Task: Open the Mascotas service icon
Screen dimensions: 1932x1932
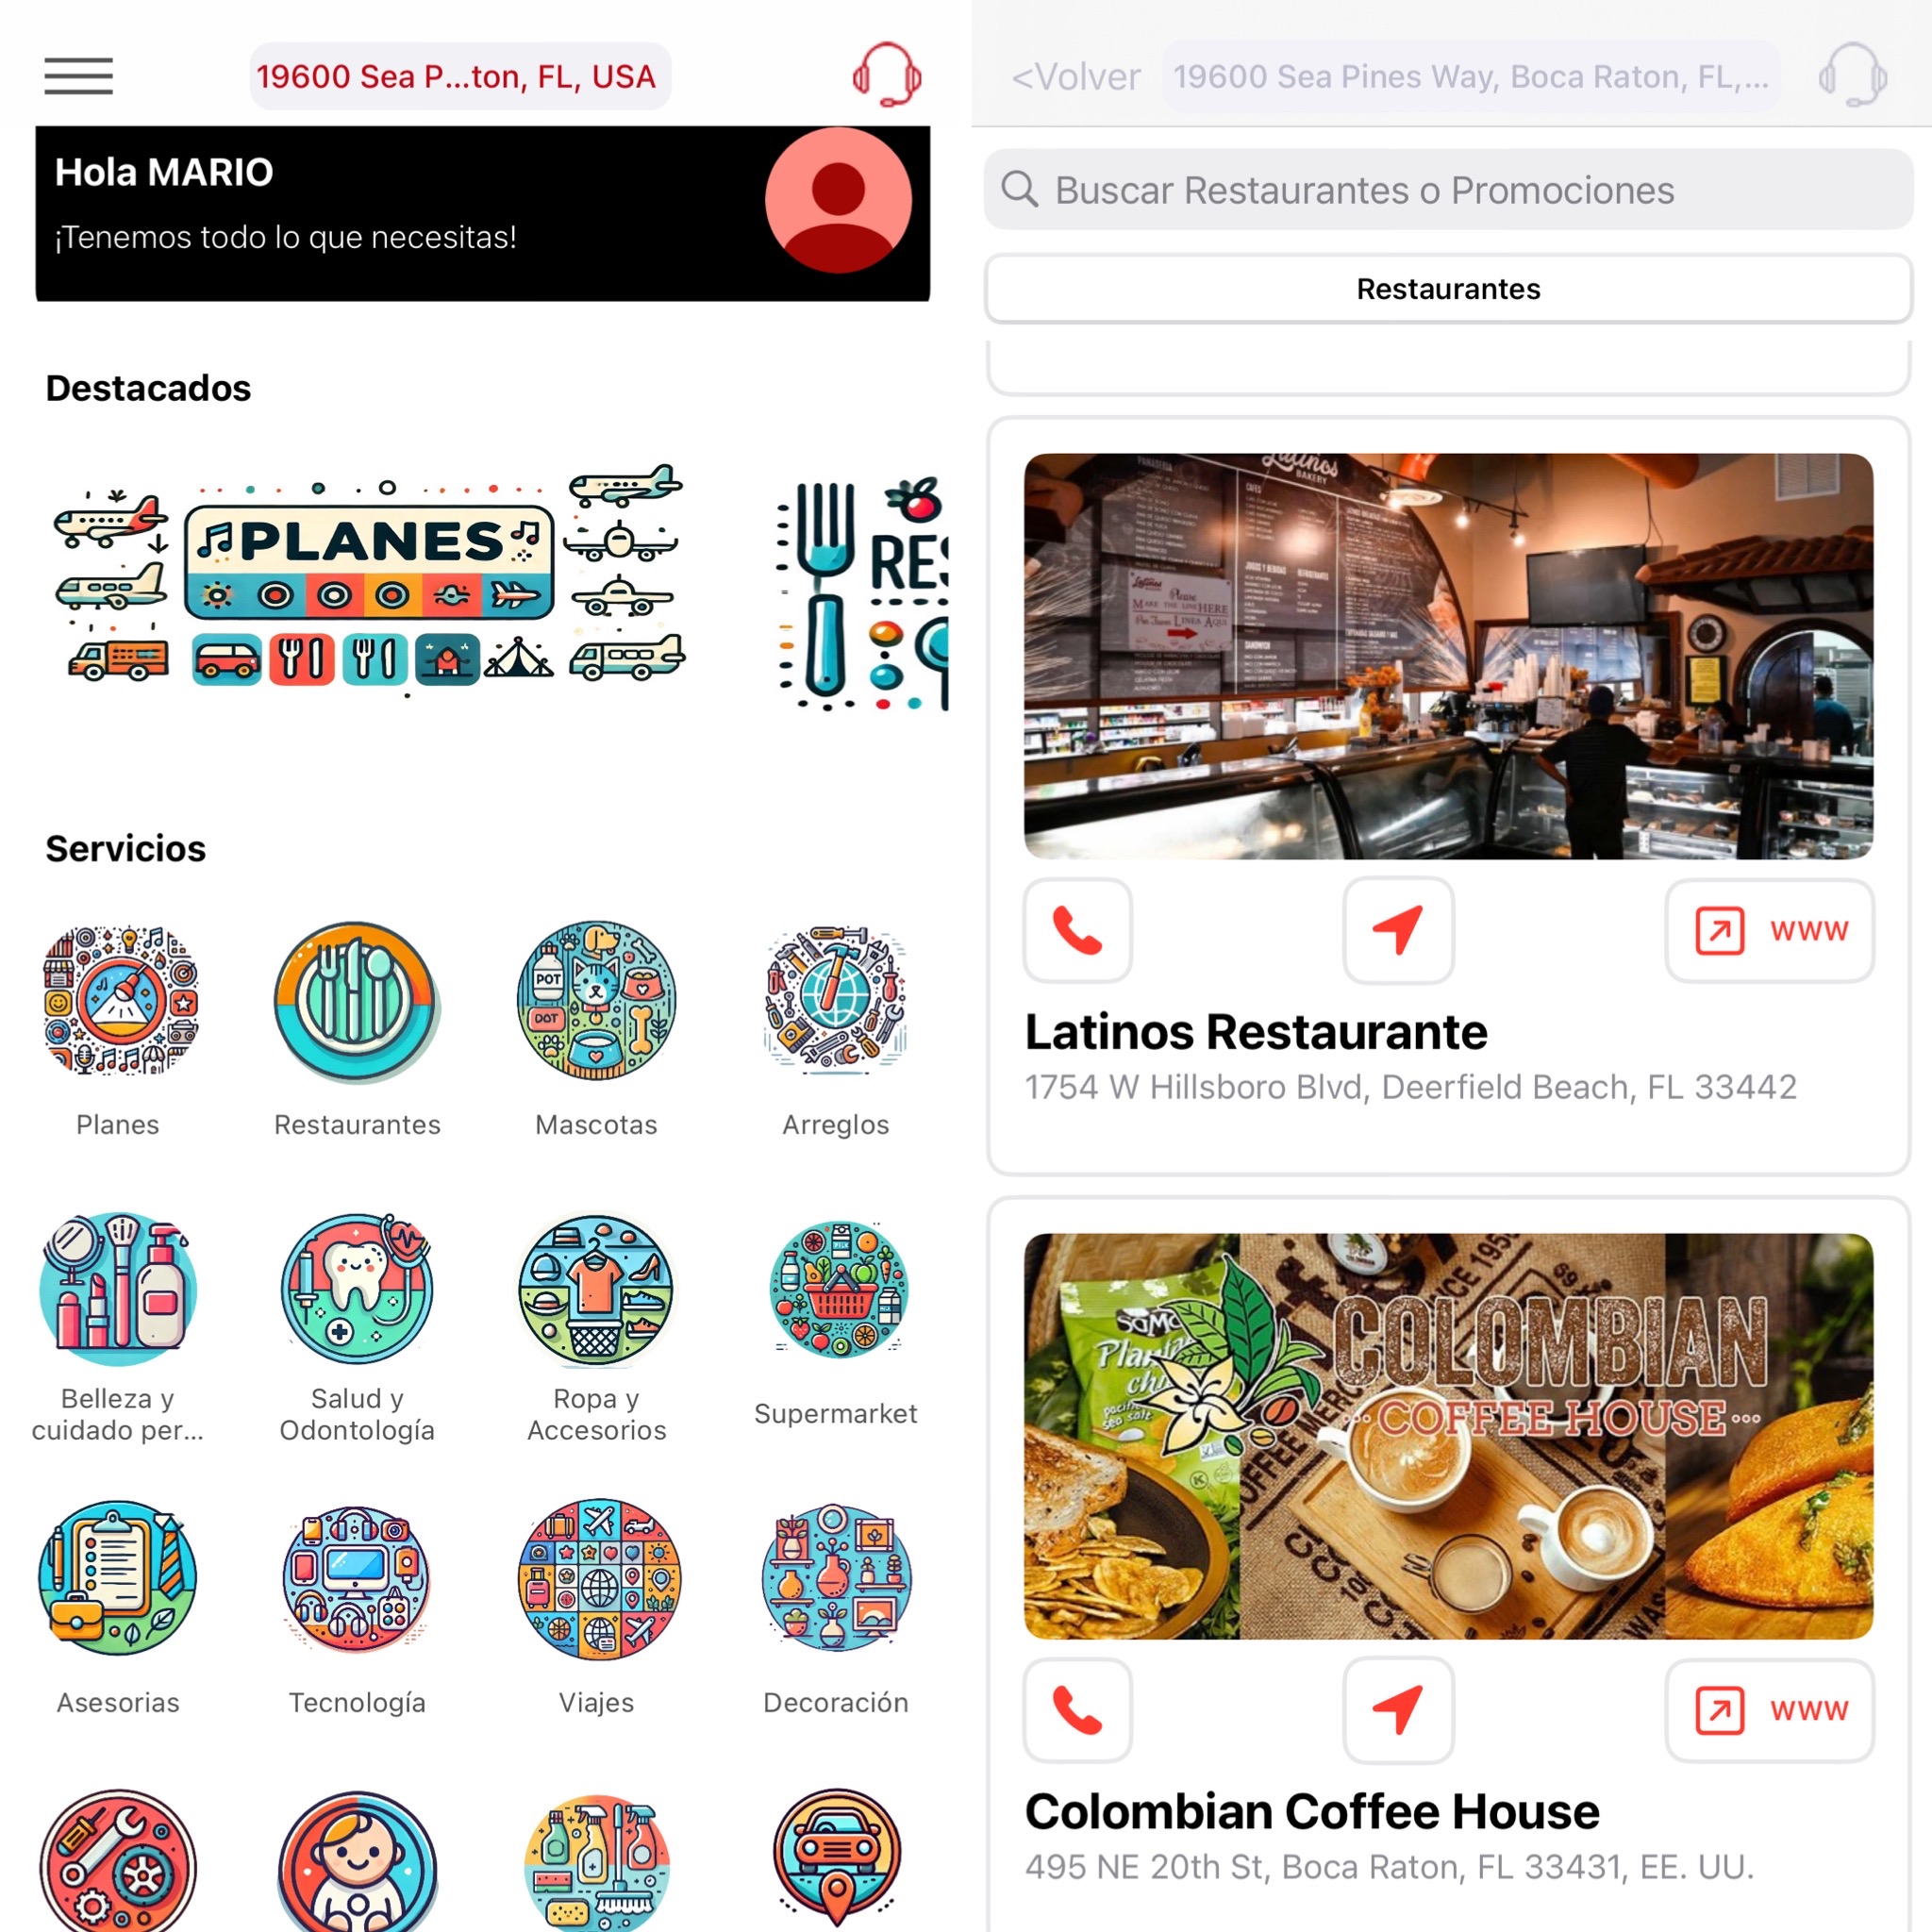Action: point(596,1001)
